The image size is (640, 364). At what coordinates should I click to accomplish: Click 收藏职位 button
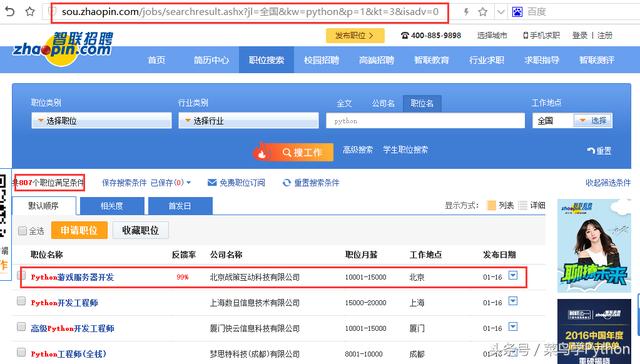(140, 231)
